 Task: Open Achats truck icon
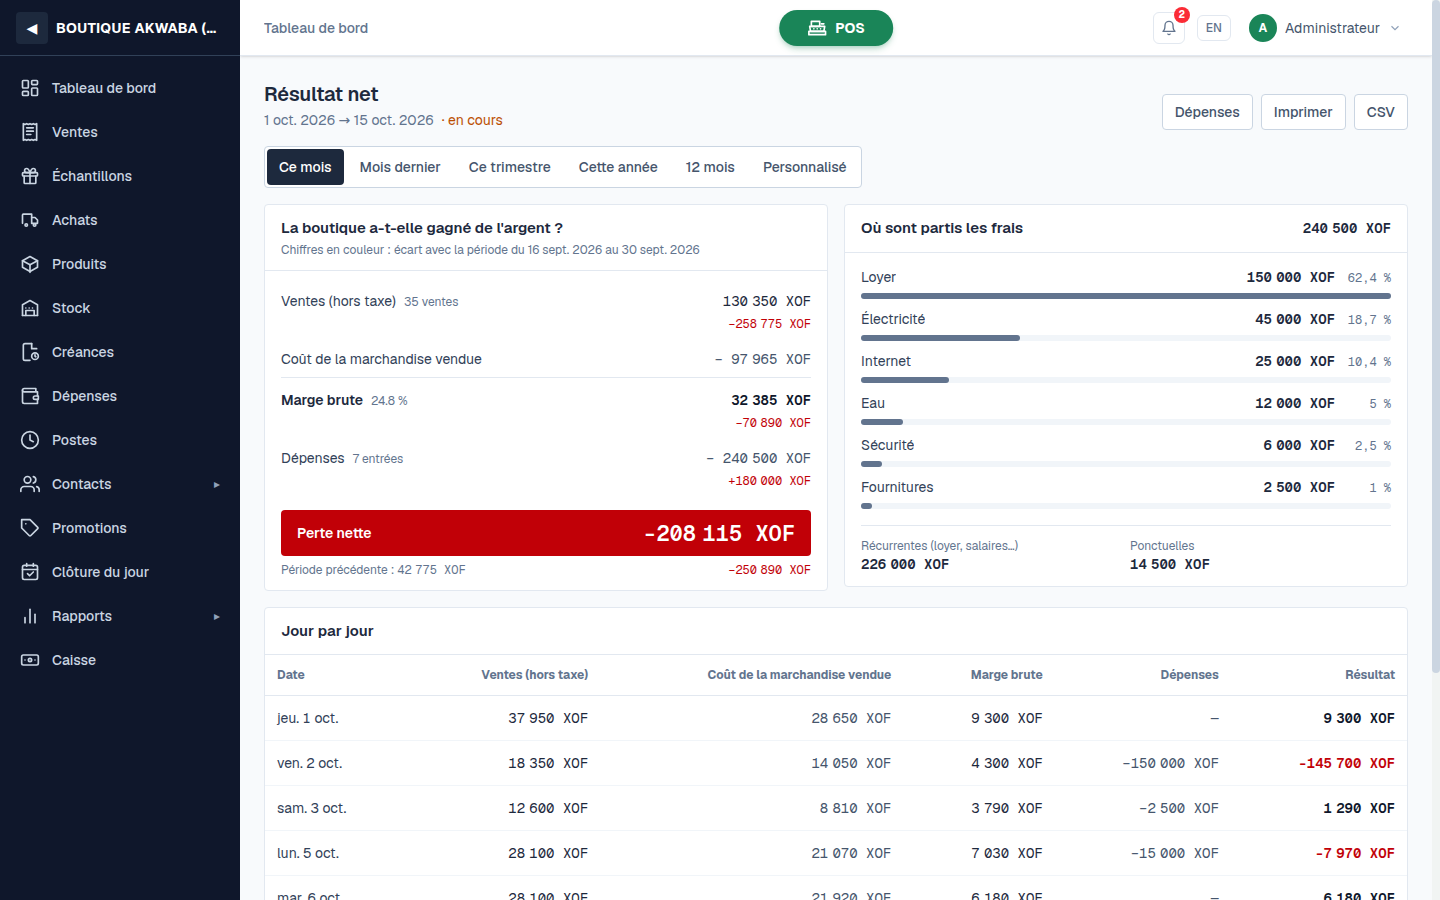[x=30, y=220]
